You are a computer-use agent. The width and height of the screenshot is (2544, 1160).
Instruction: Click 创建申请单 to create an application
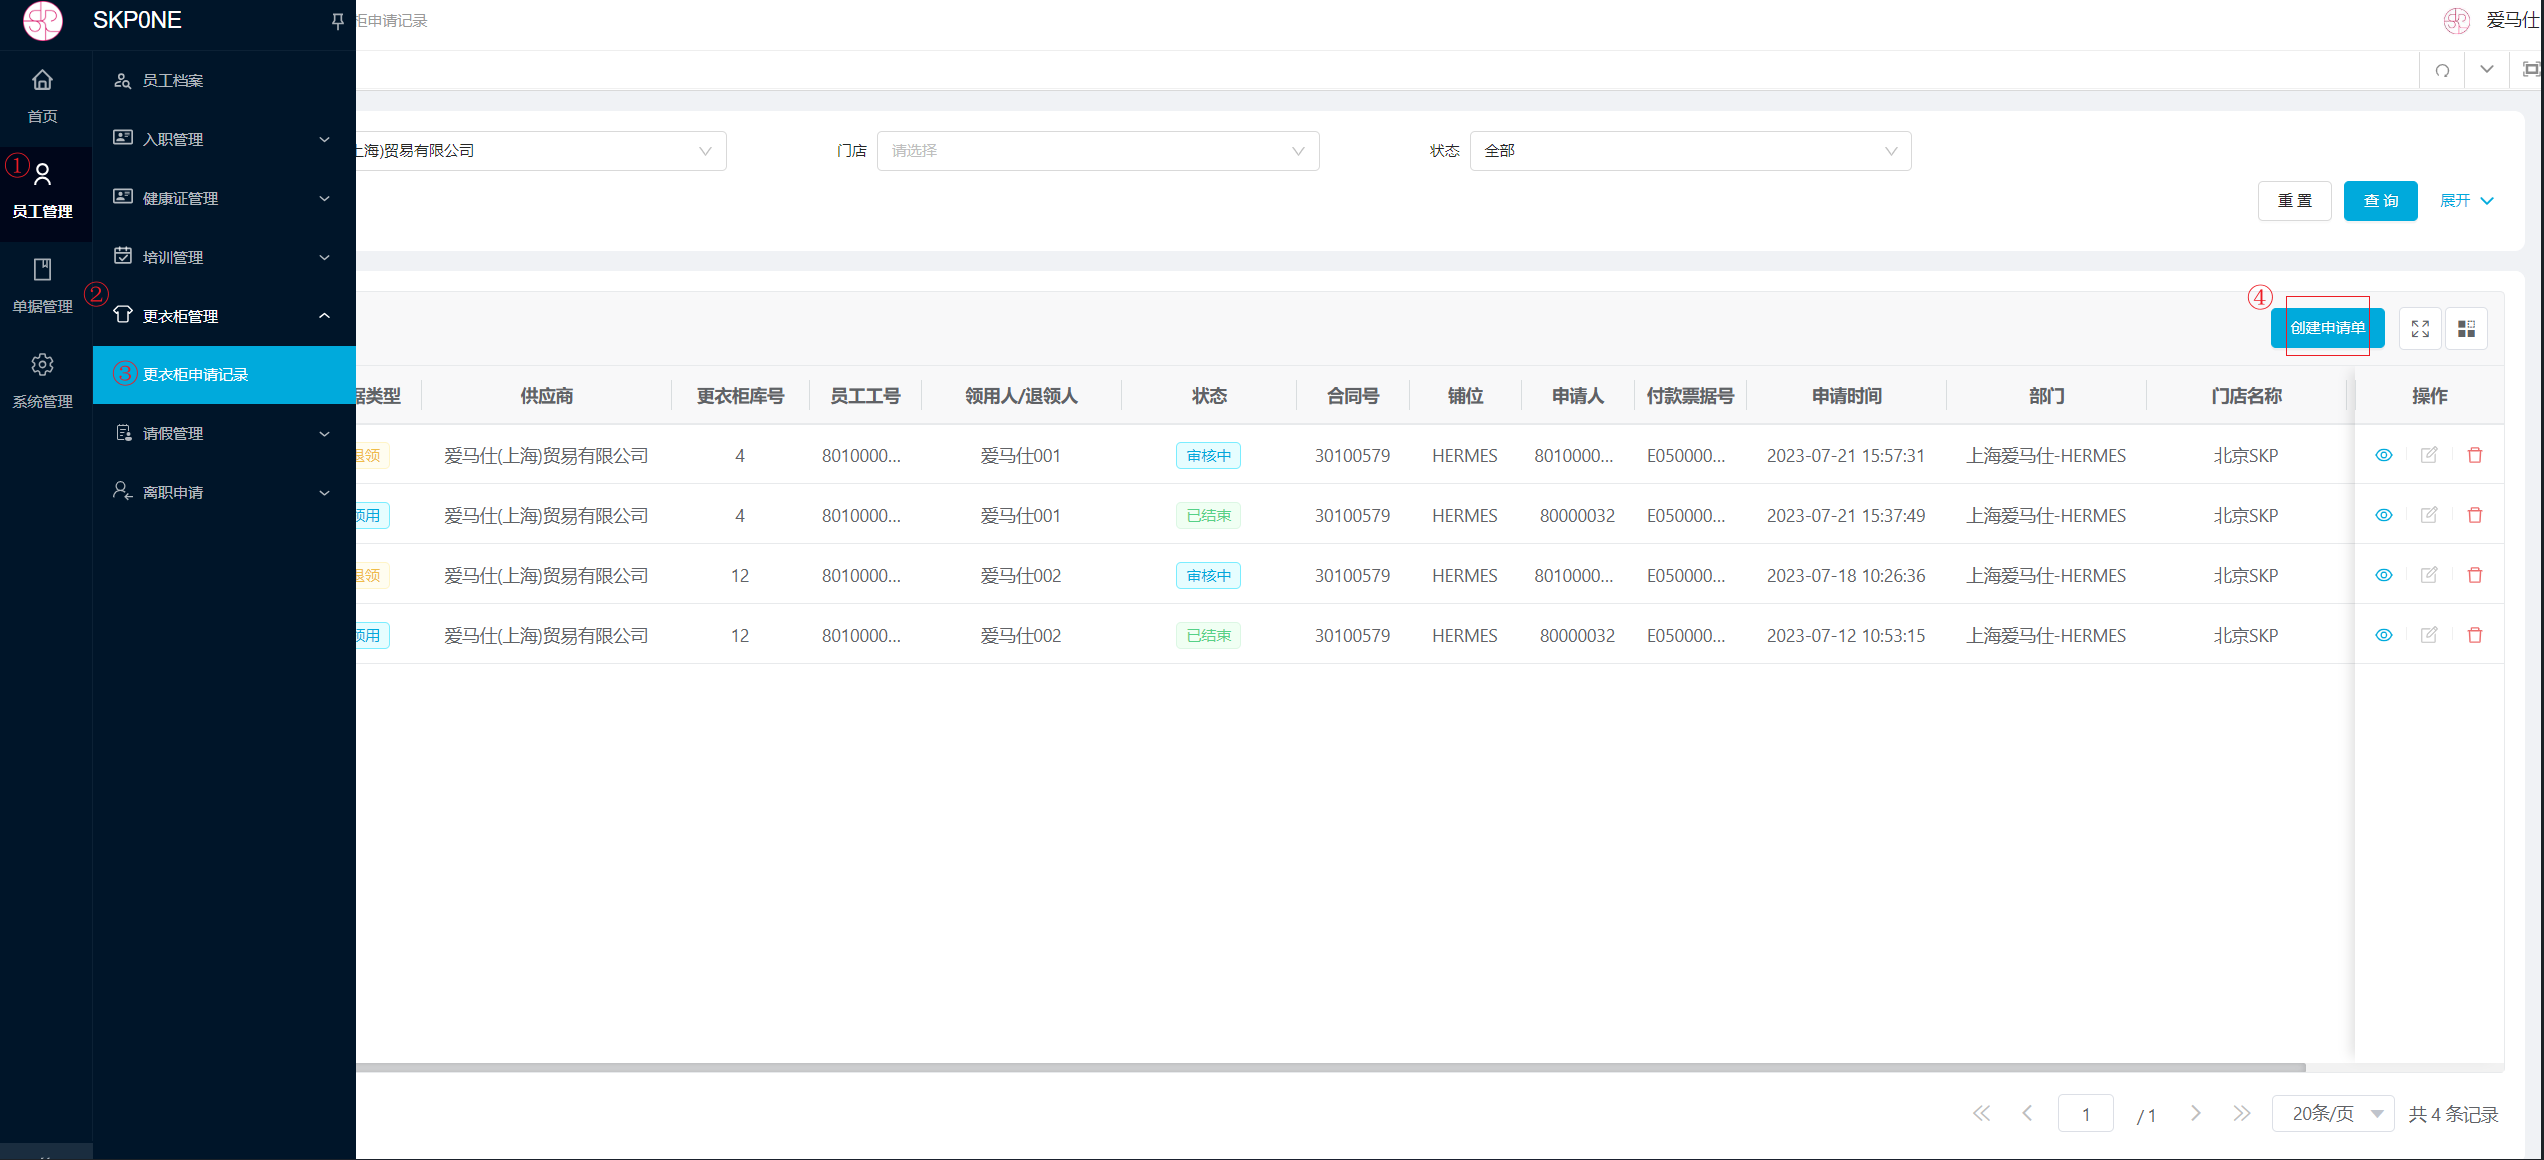click(2327, 328)
